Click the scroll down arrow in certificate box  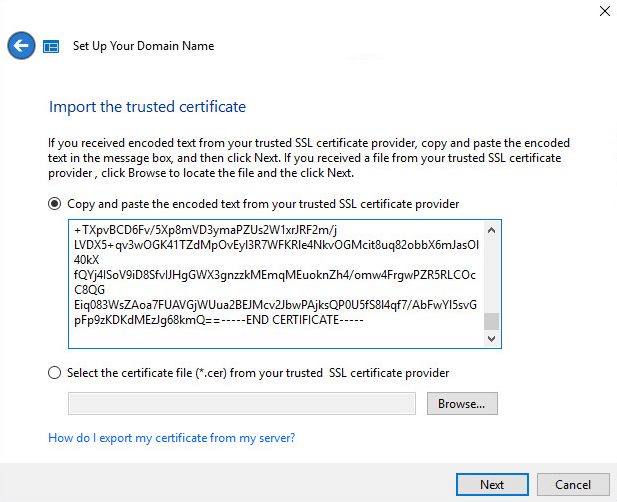[490, 340]
